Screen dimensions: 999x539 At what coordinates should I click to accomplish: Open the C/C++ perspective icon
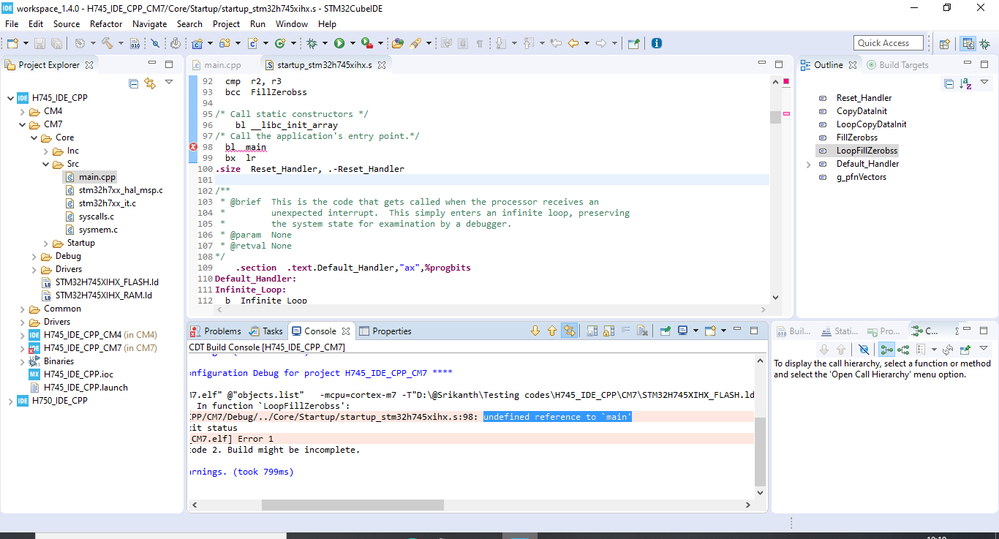click(968, 43)
